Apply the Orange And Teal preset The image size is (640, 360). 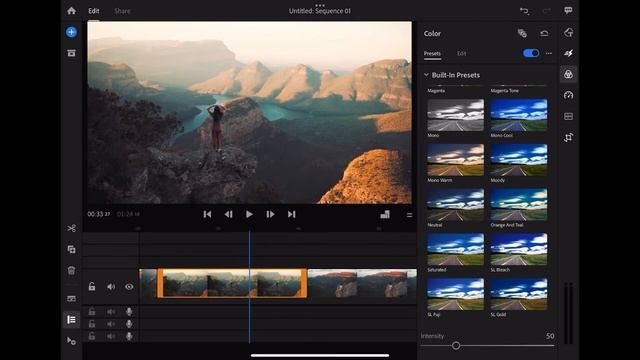click(519, 204)
